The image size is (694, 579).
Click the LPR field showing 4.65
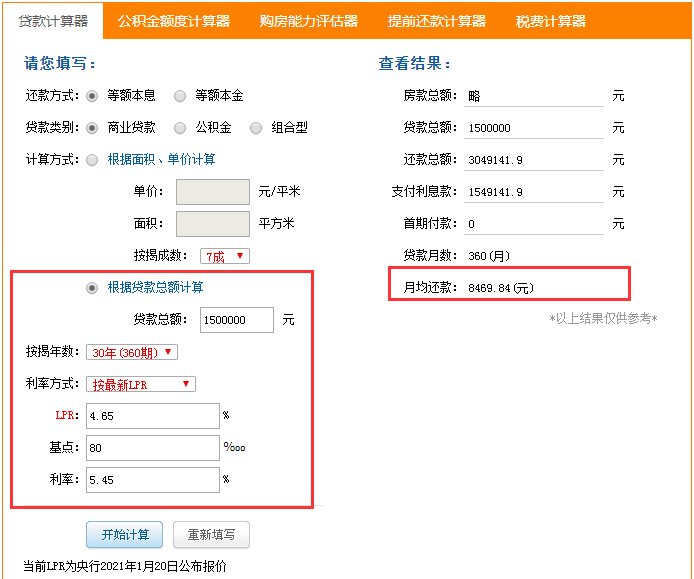click(153, 416)
